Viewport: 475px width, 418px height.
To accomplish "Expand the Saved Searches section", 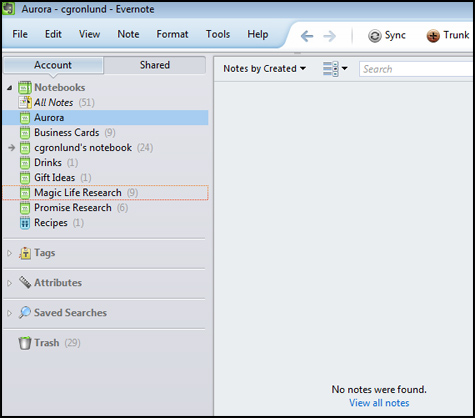I will (9, 313).
